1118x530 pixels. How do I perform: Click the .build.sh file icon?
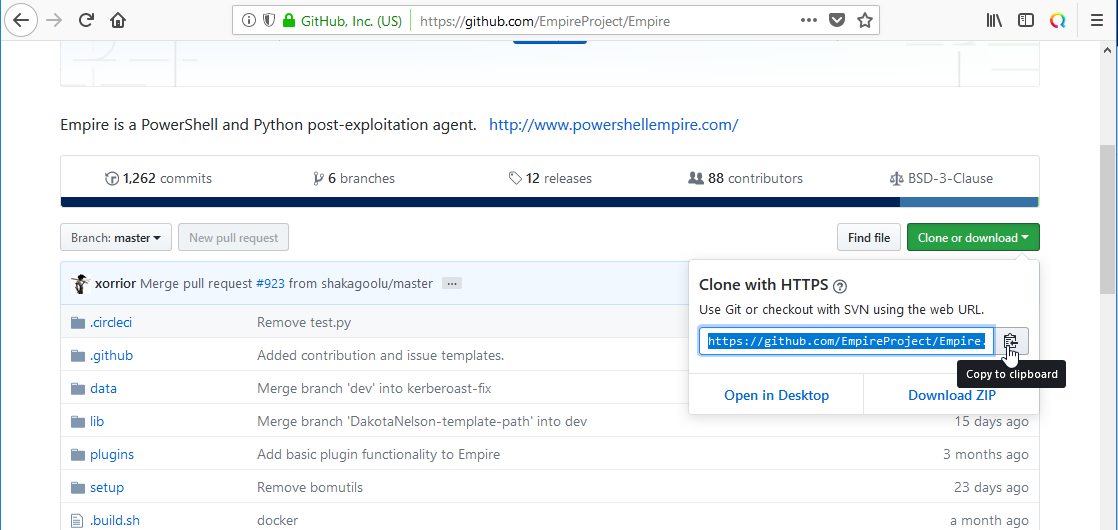click(x=78, y=521)
